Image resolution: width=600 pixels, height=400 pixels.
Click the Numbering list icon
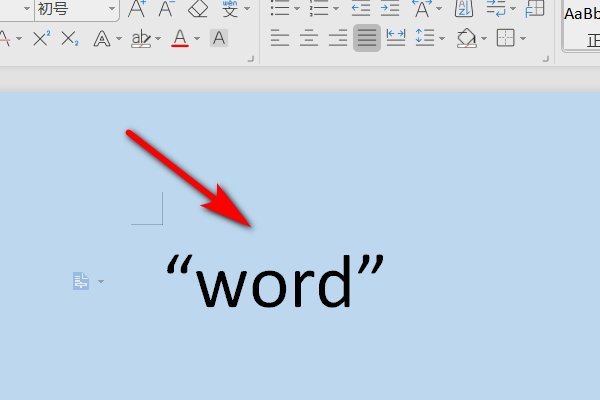[319, 8]
